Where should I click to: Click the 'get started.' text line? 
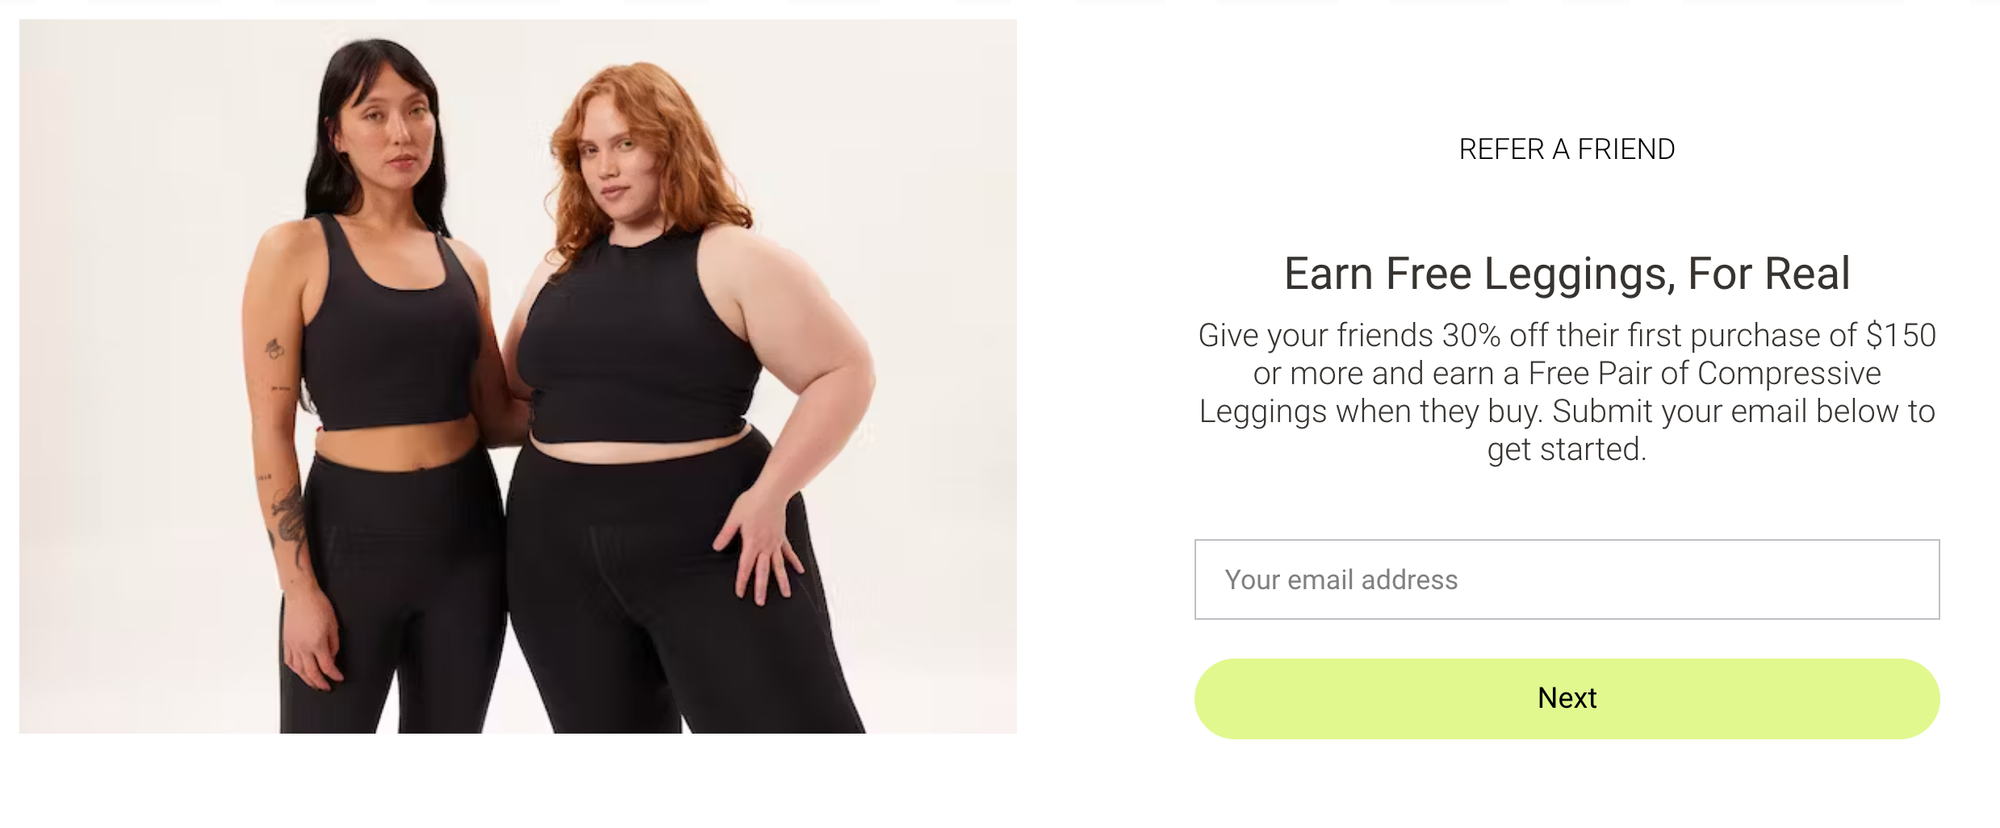pyautogui.click(x=1567, y=450)
